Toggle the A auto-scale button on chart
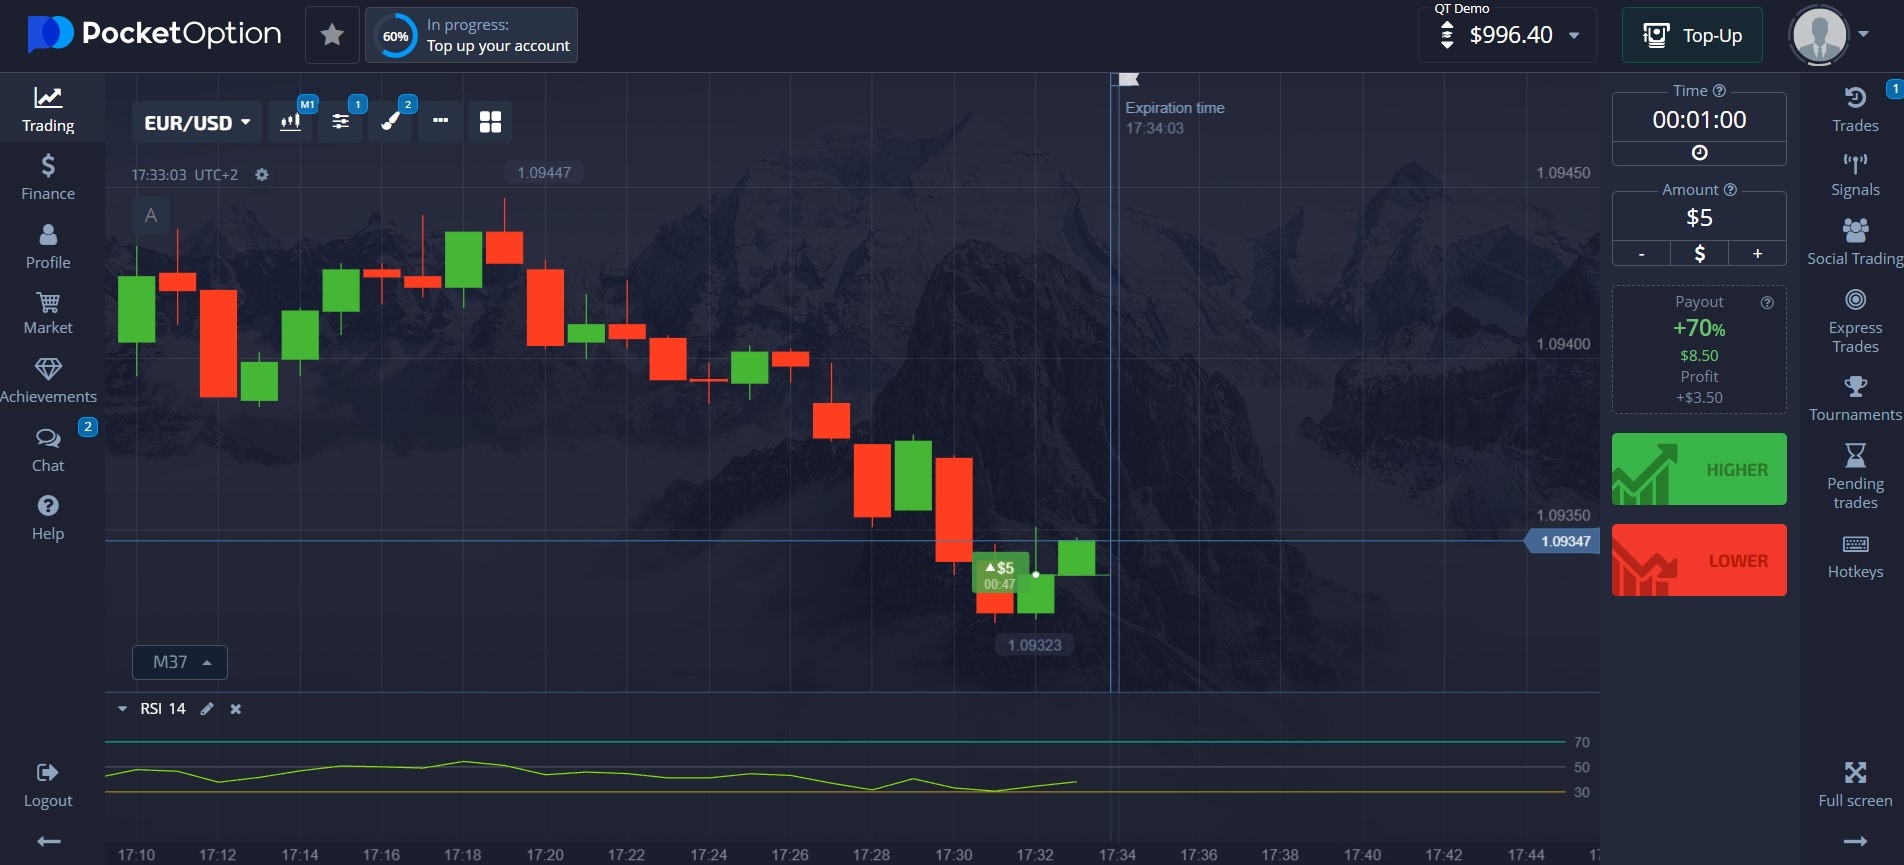The image size is (1904, 865). 151,215
